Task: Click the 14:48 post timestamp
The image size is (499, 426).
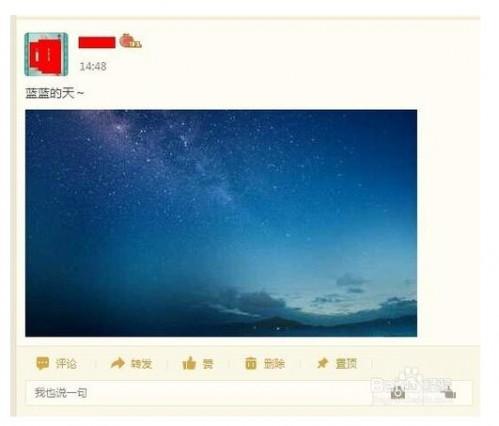Action: pos(93,66)
